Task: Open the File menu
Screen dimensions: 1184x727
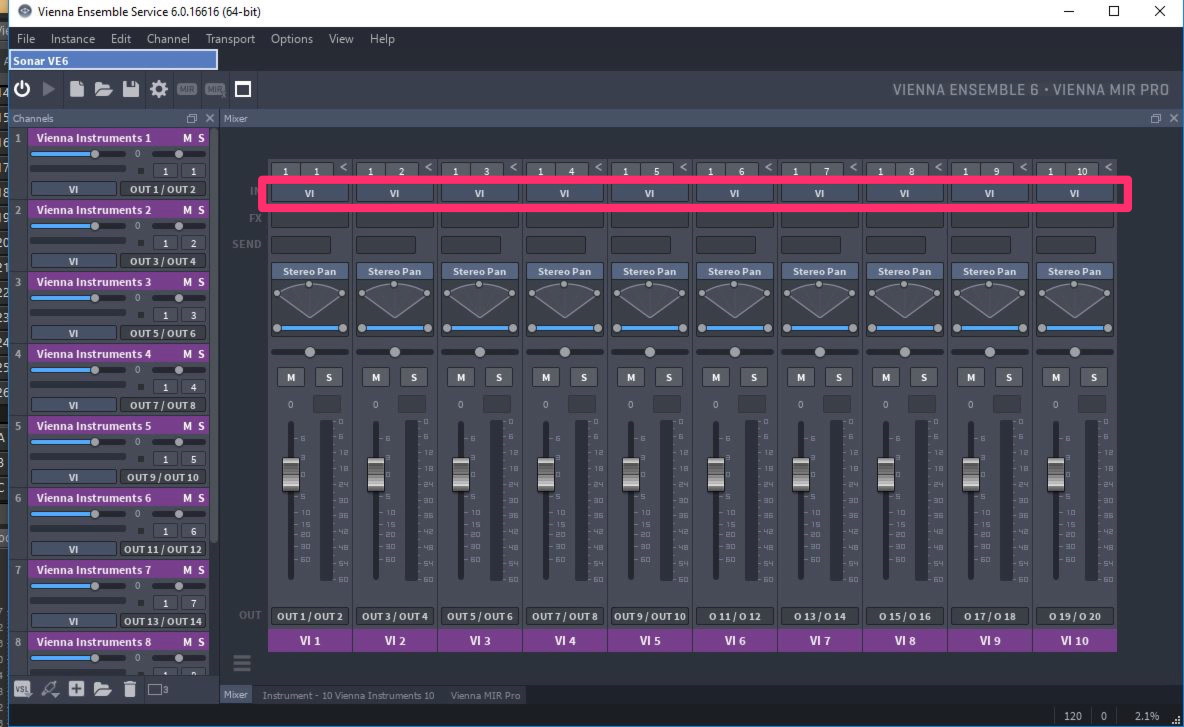Action: tap(26, 39)
